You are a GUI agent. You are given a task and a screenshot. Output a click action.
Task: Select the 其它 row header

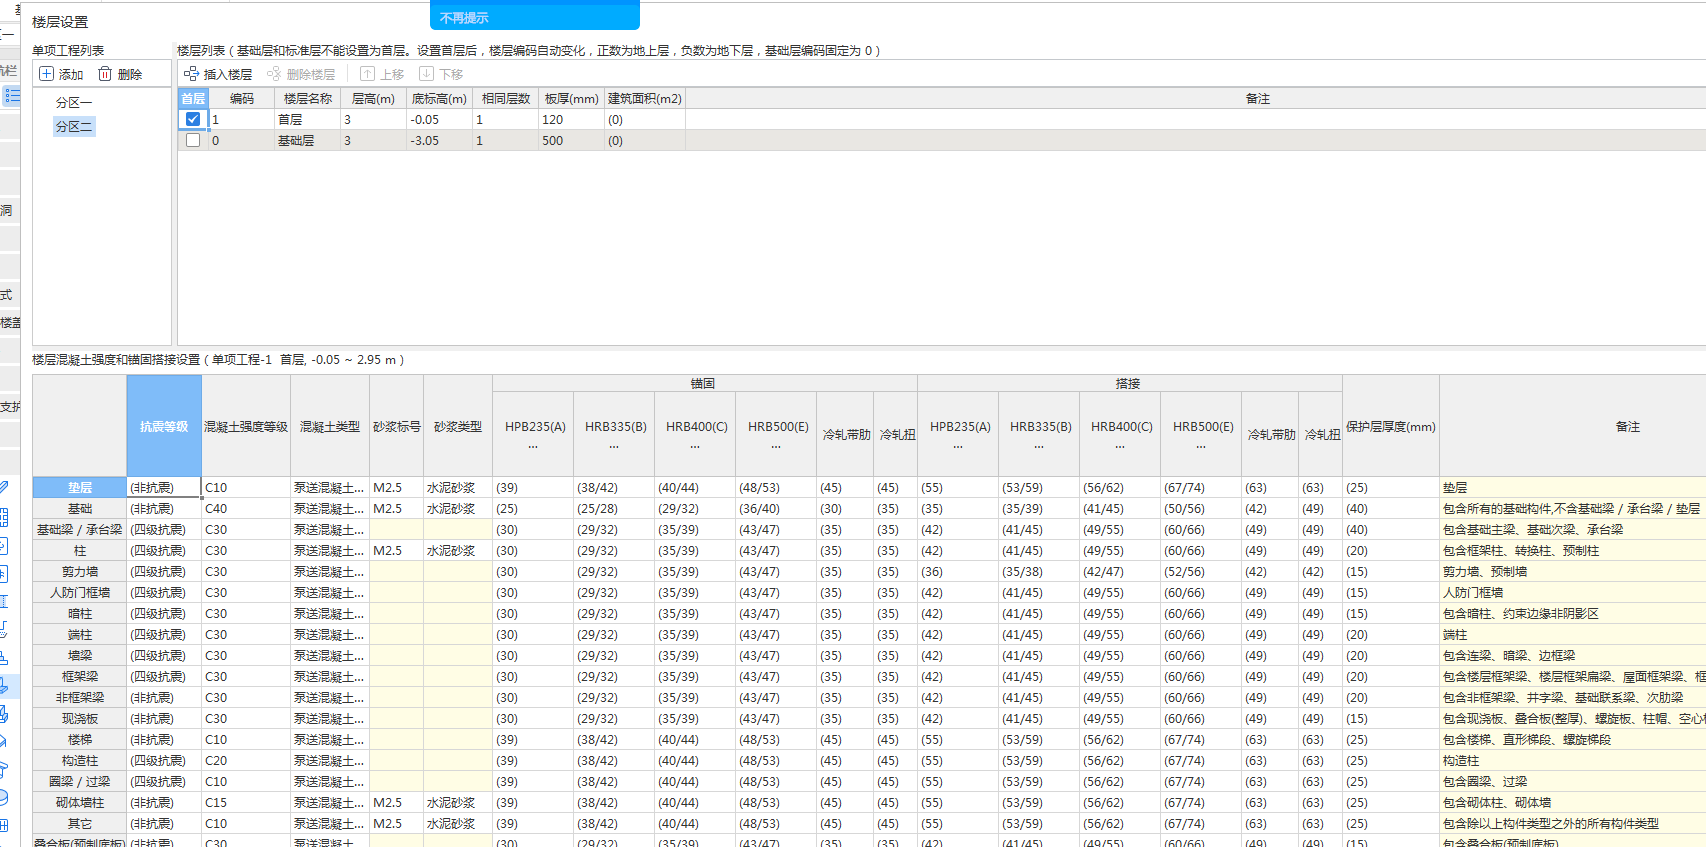[80, 824]
